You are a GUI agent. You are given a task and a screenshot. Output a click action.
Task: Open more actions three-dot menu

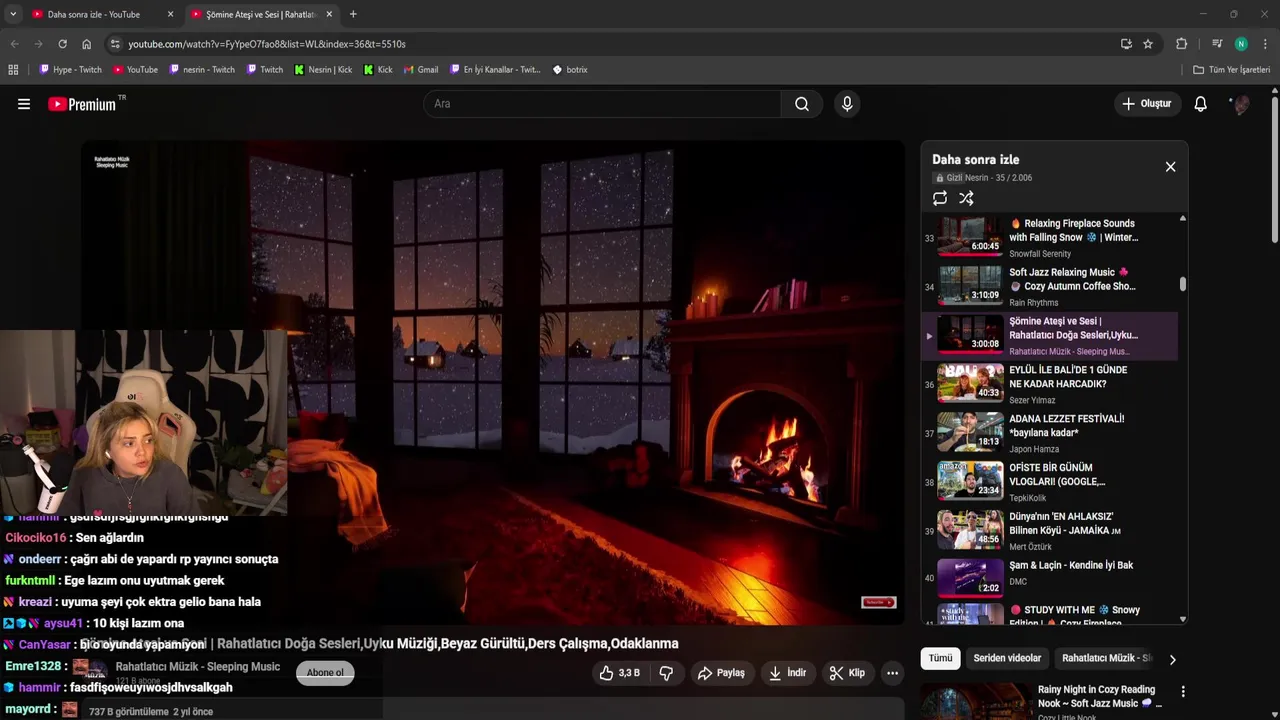(x=892, y=673)
